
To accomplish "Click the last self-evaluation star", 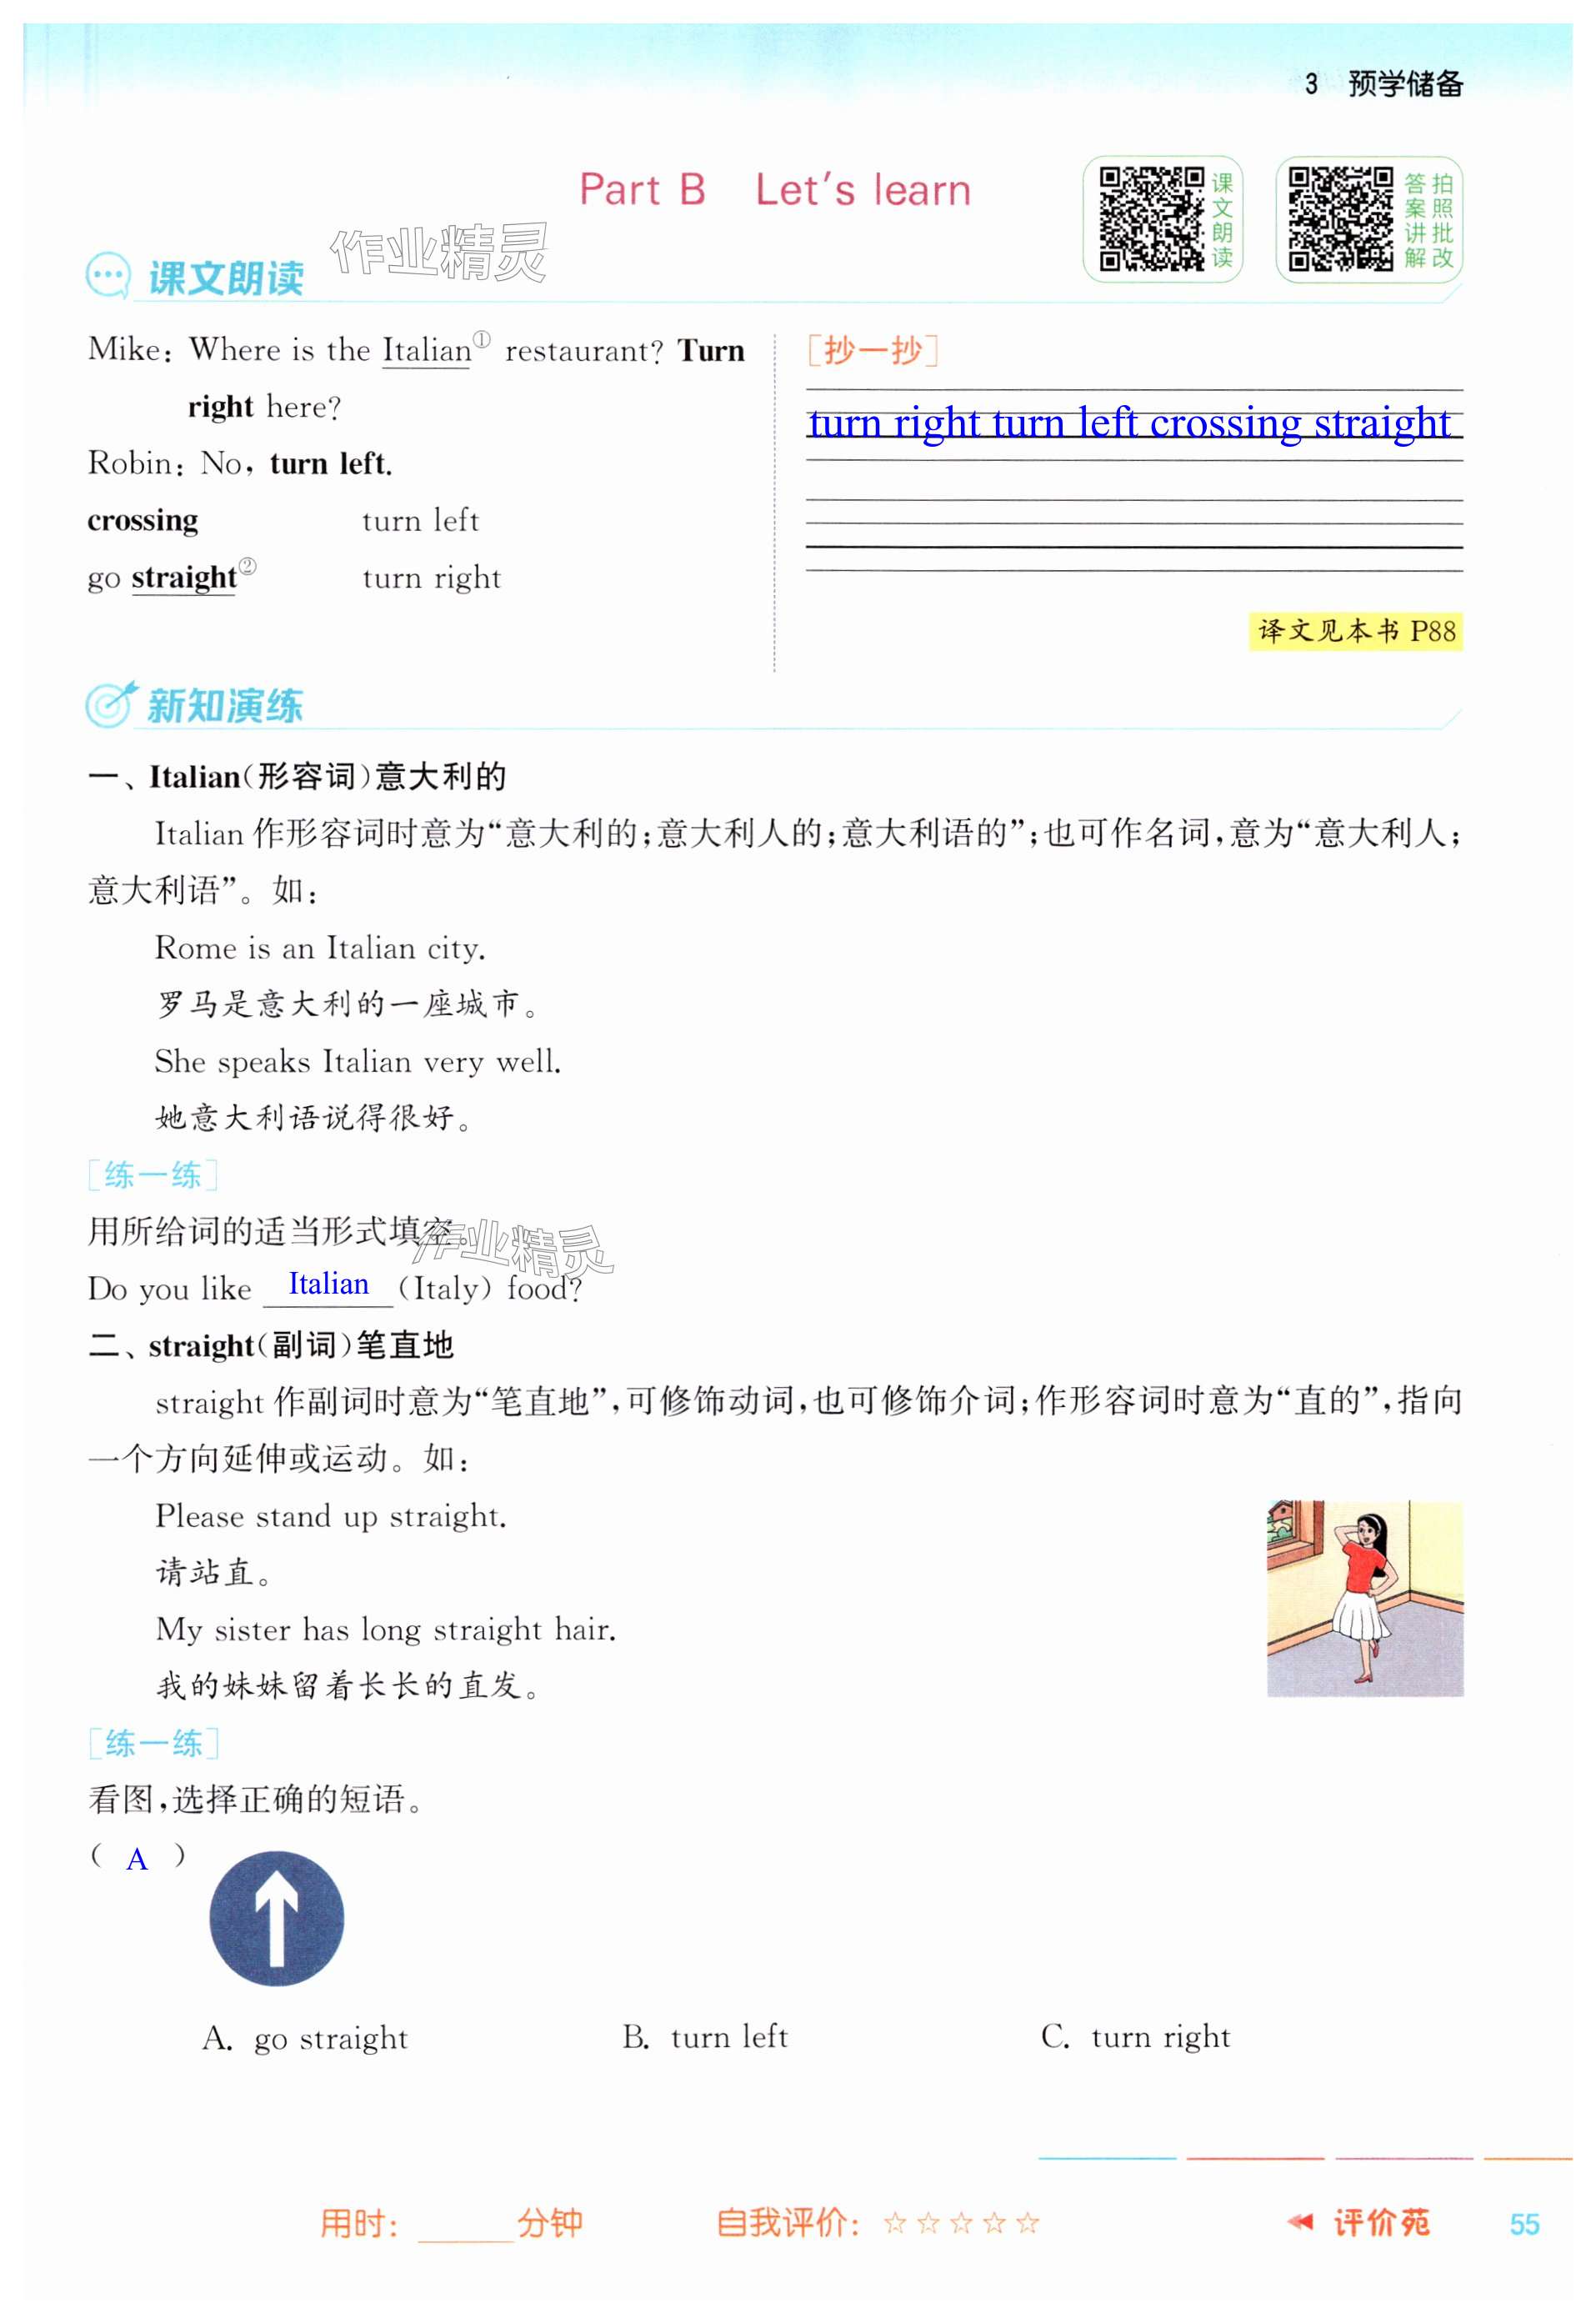I will [x=1027, y=2222].
